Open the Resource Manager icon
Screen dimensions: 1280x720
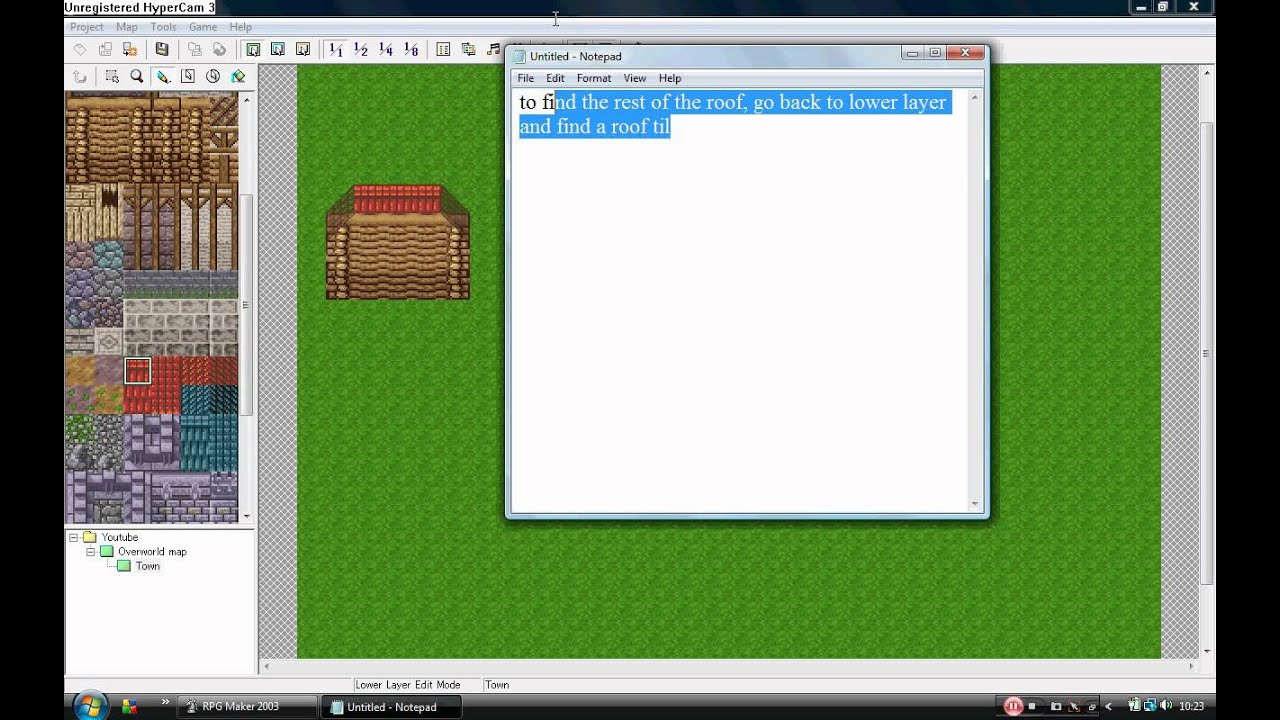(468, 49)
